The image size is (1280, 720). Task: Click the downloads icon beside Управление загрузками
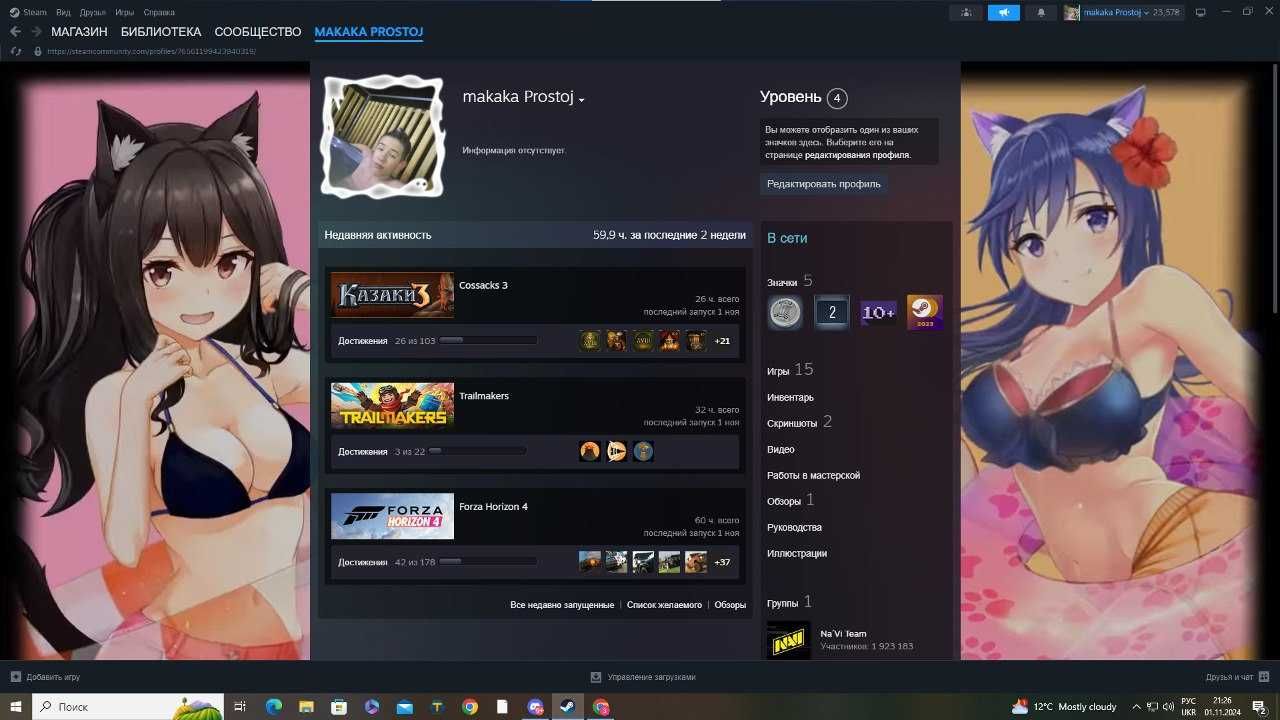(x=596, y=677)
